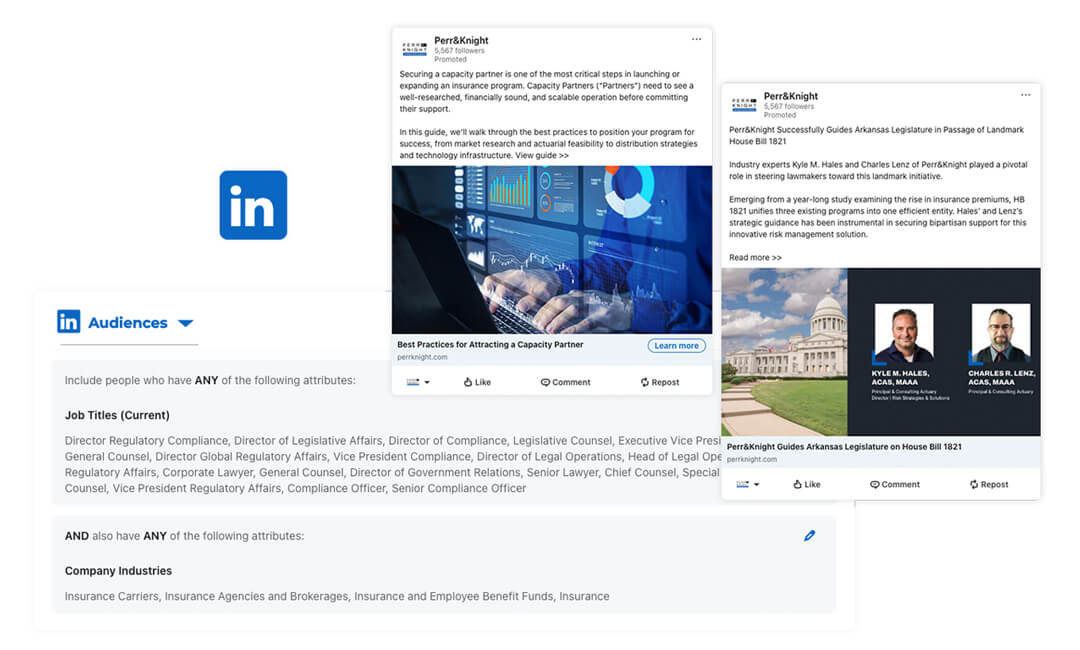Click Perr&Knight logo on the Capacity Partner post
This screenshot has width=1080, height=650.
[x=415, y=49]
